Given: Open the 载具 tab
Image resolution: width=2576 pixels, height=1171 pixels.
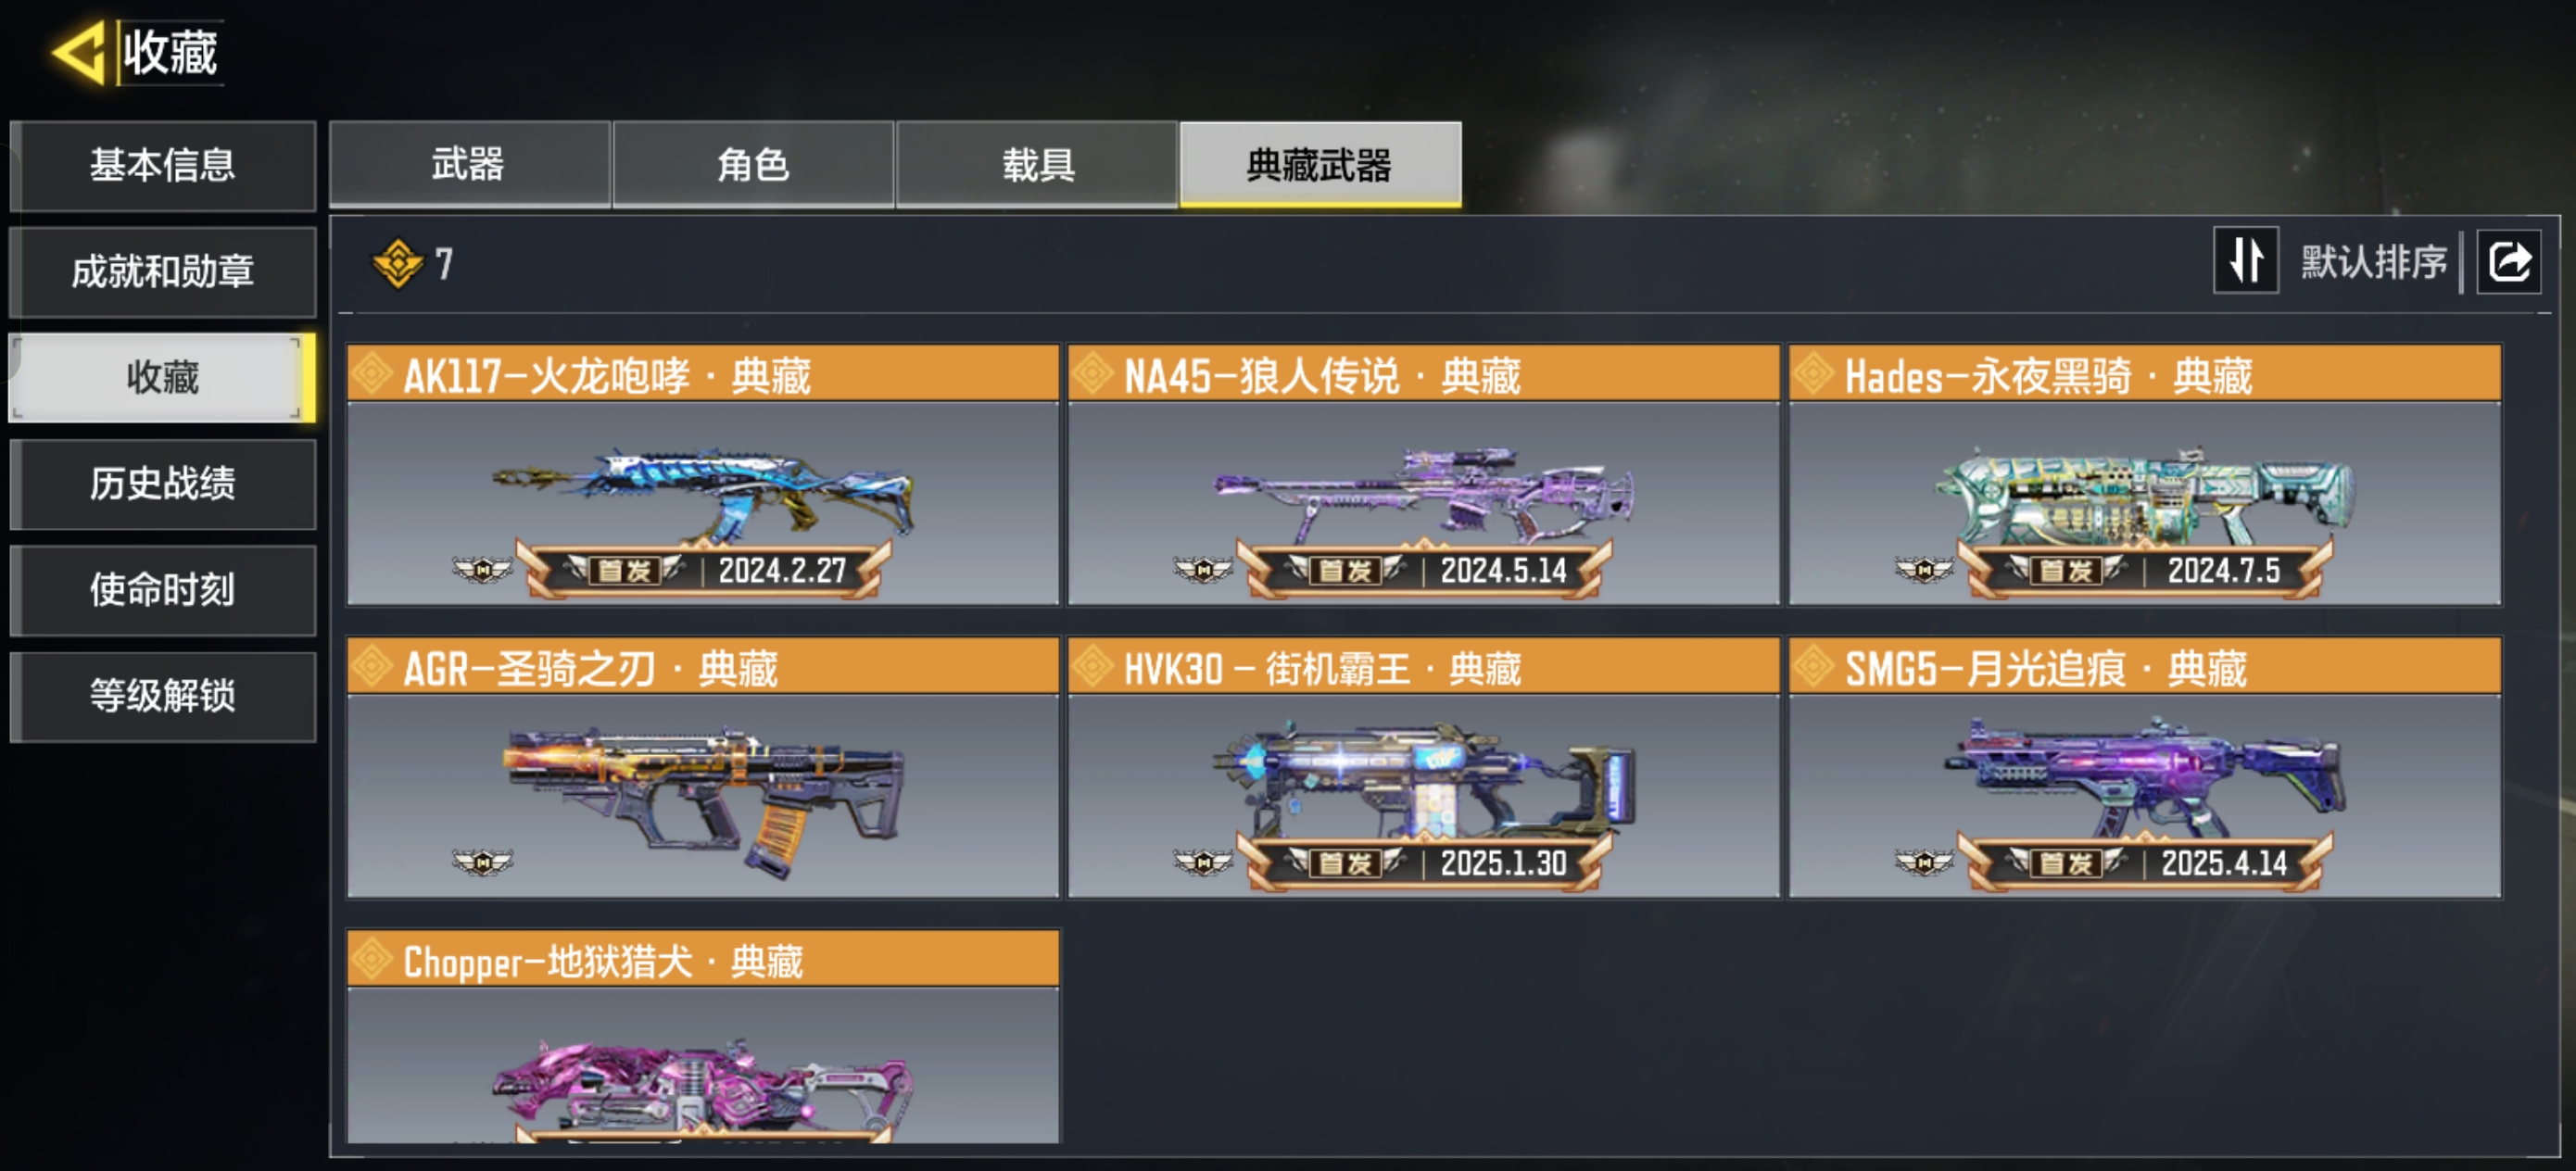Looking at the screenshot, I should pyautogui.click(x=1037, y=165).
